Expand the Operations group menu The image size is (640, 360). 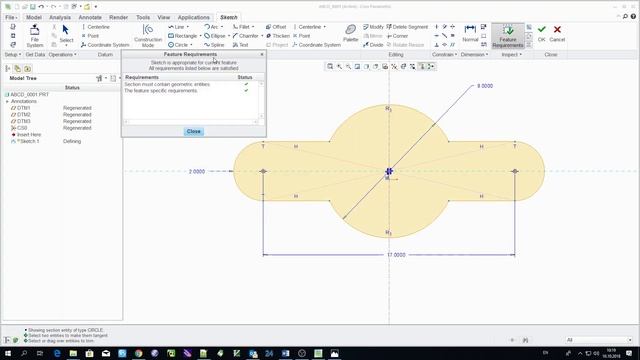[62, 54]
